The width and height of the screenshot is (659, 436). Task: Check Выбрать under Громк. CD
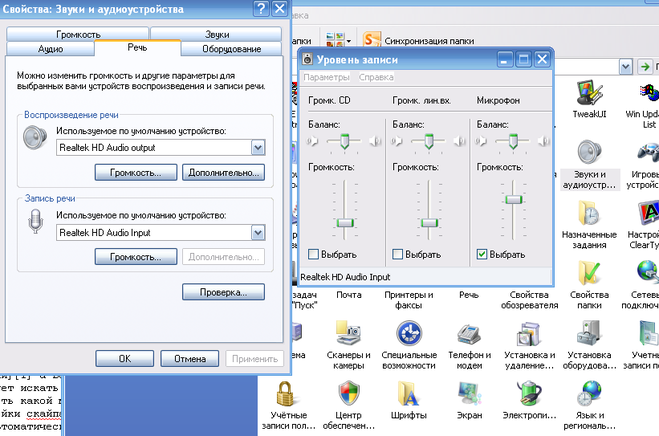[316, 255]
